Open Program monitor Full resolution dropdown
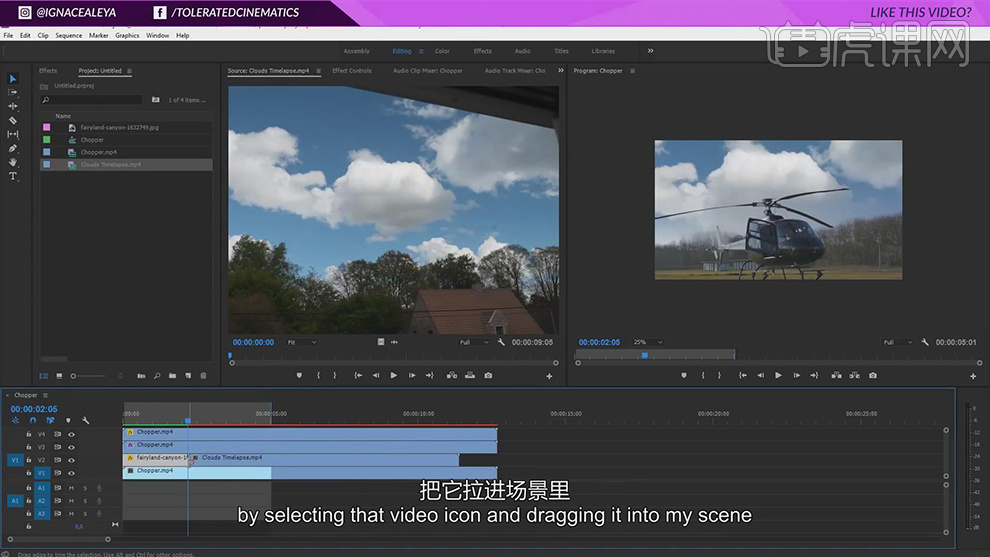This screenshot has width=990, height=557. [896, 342]
